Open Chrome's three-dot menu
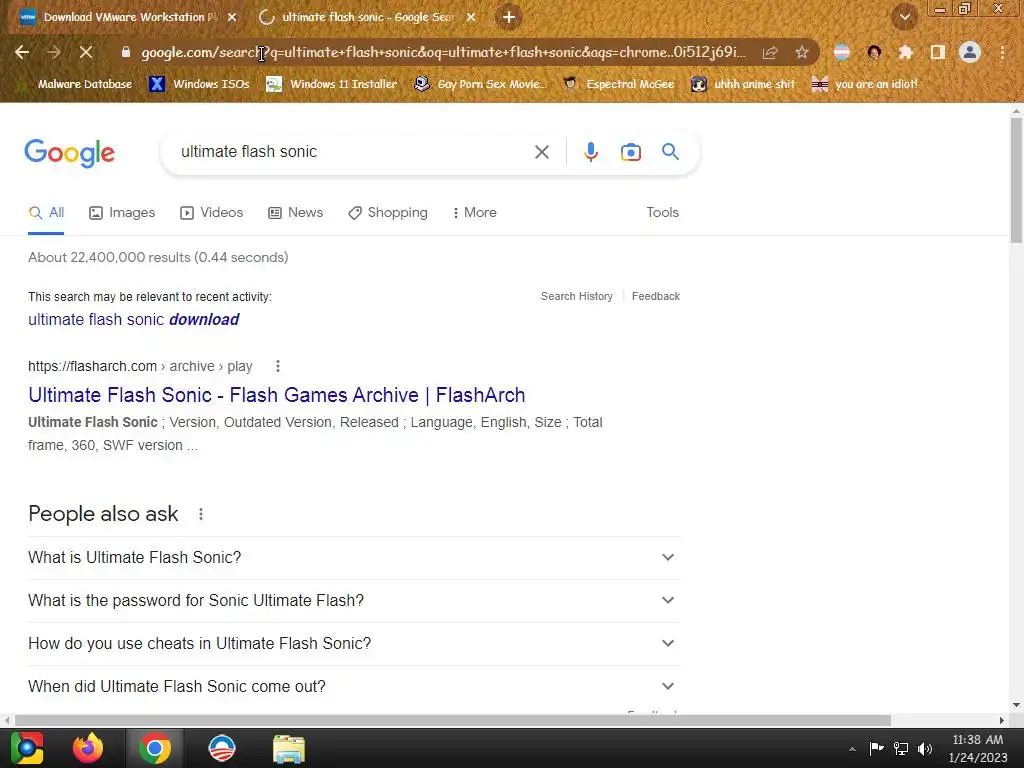This screenshot has height=768, width=1024. click(x=1002, y=52)
